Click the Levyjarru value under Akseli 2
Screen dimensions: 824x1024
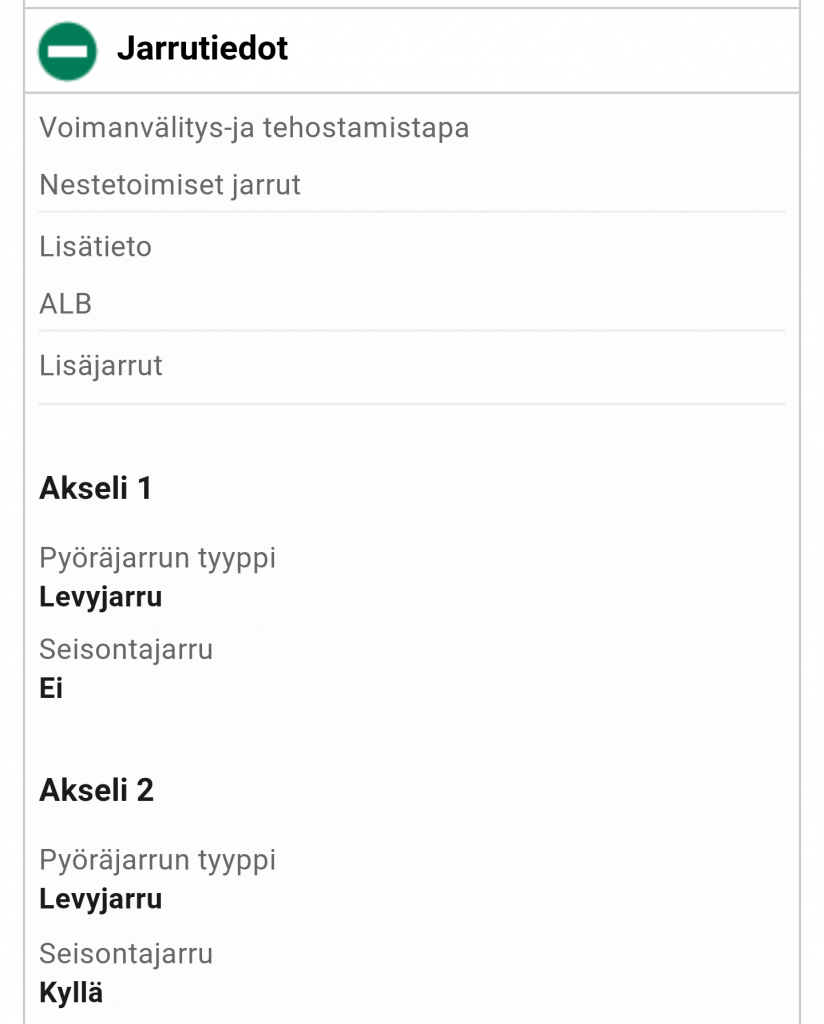point(101,899)
